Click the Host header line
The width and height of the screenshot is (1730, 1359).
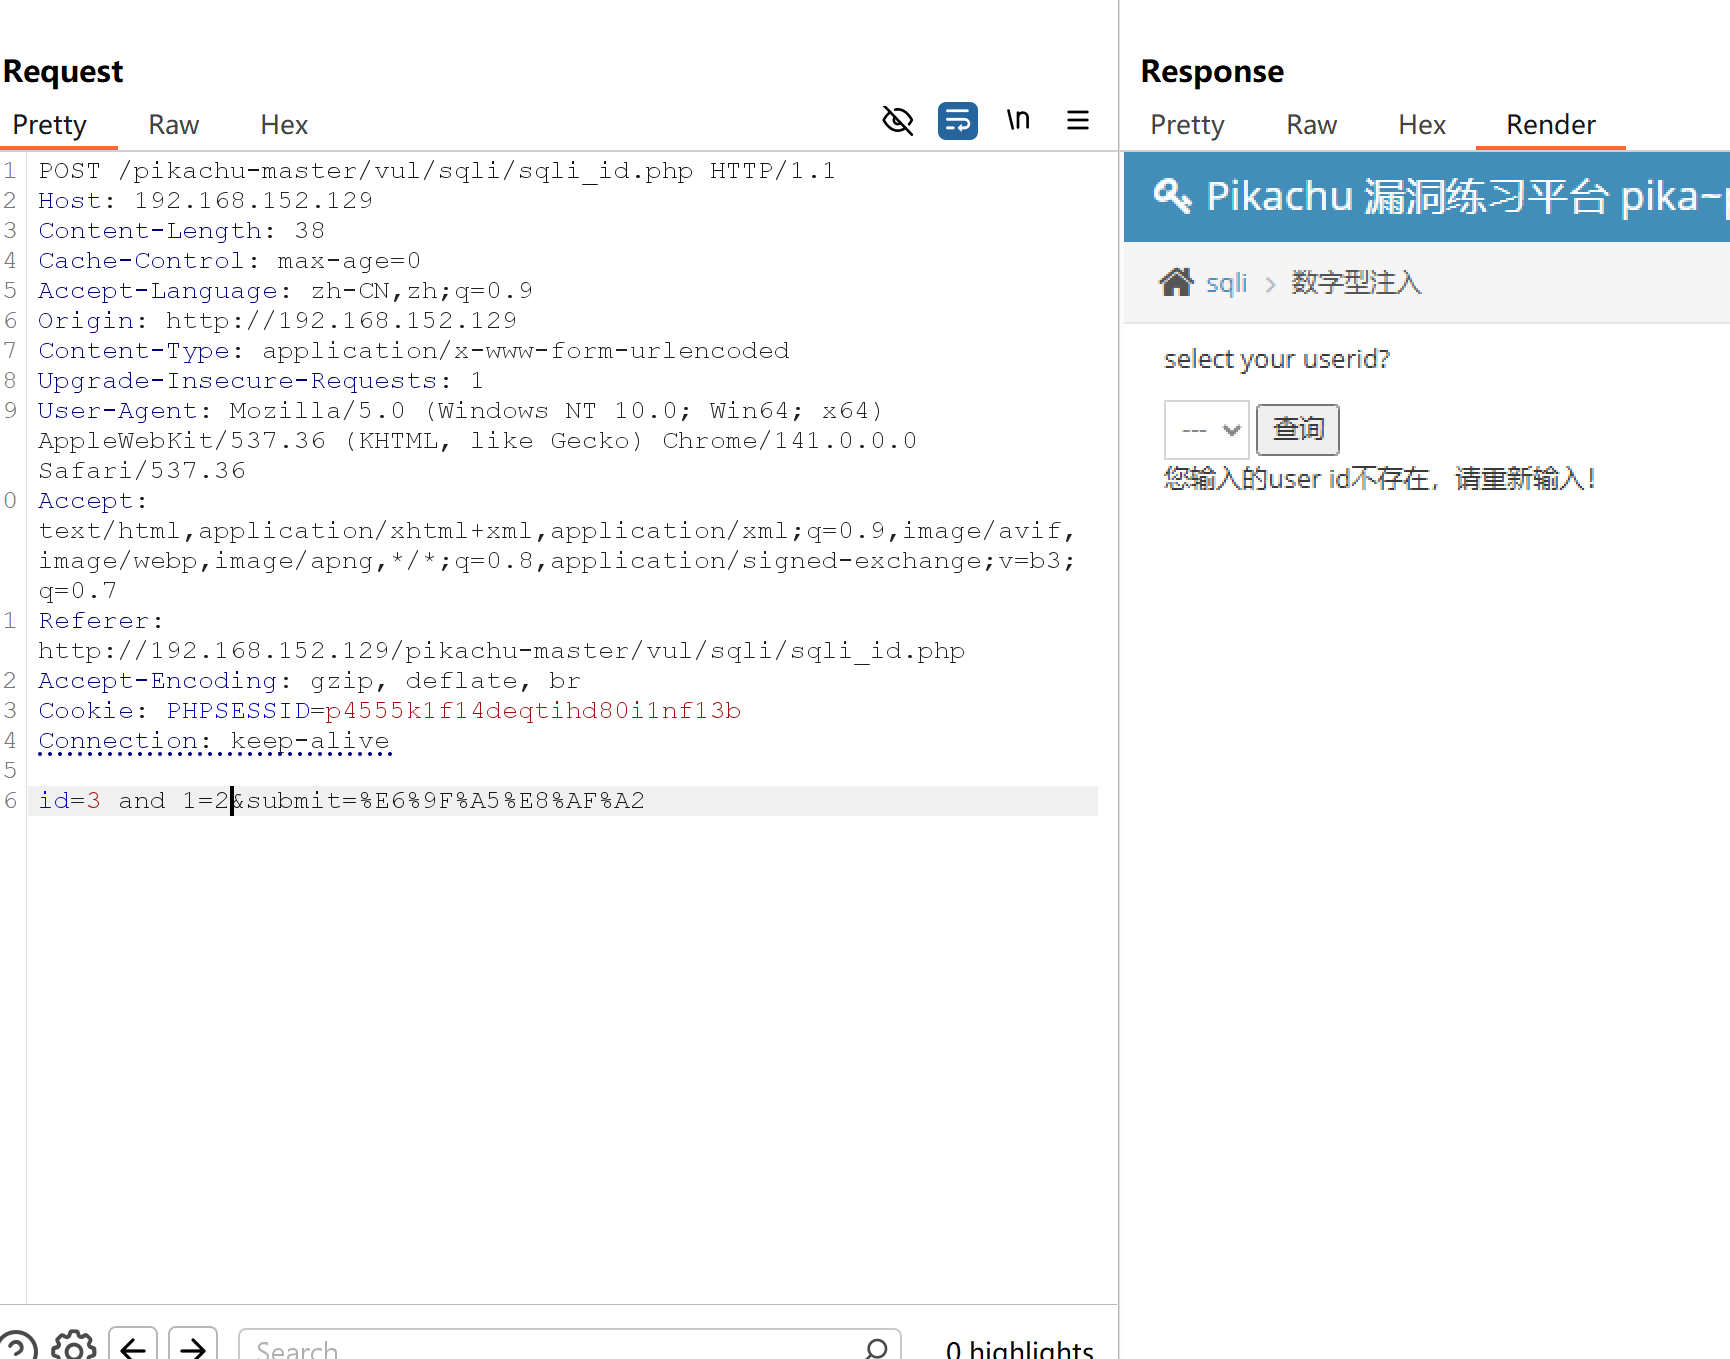pos(206,201)
